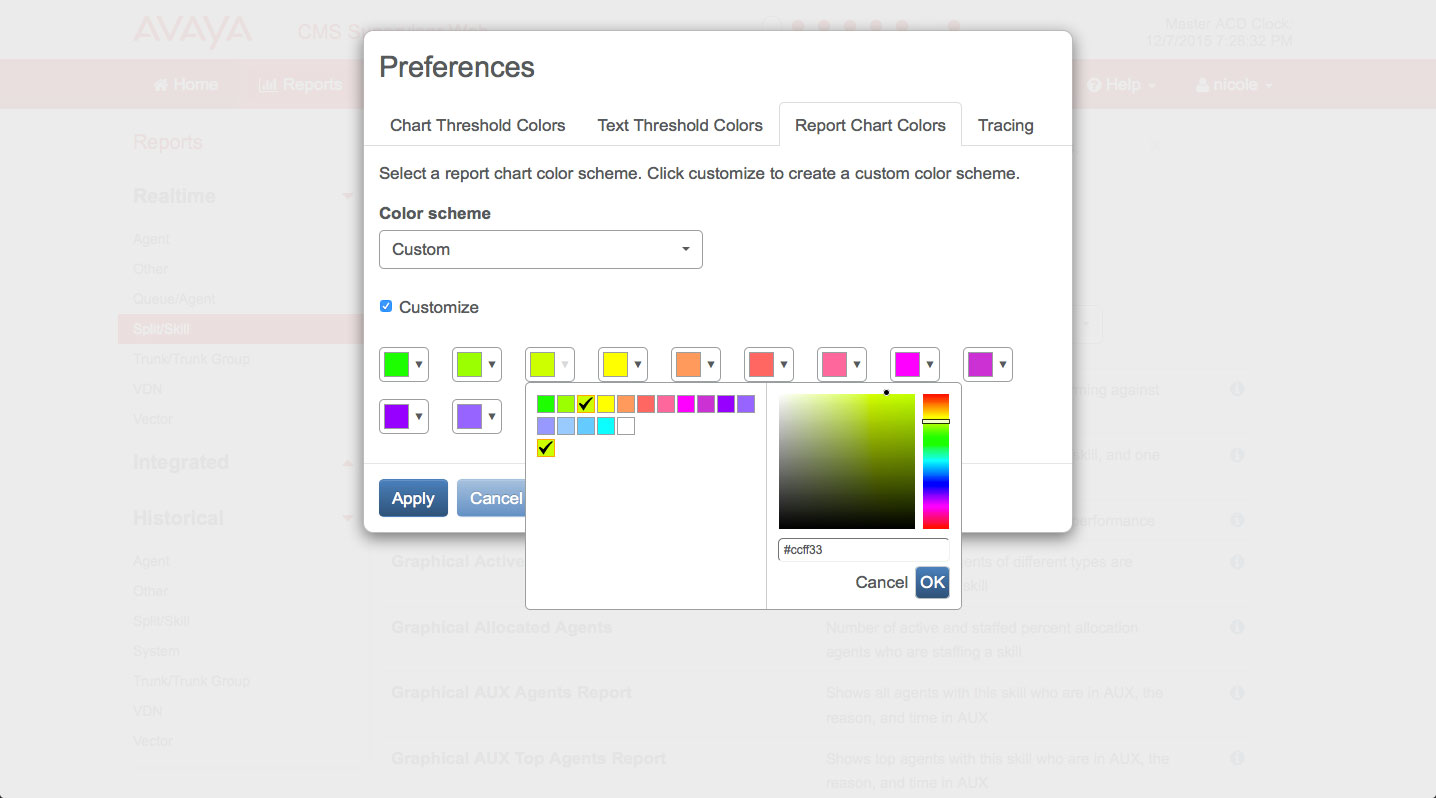Click info icon beside Graphical AUX Top Agents Report
The height and width of the screenshot is (798, 1436).
point(1237,759)
